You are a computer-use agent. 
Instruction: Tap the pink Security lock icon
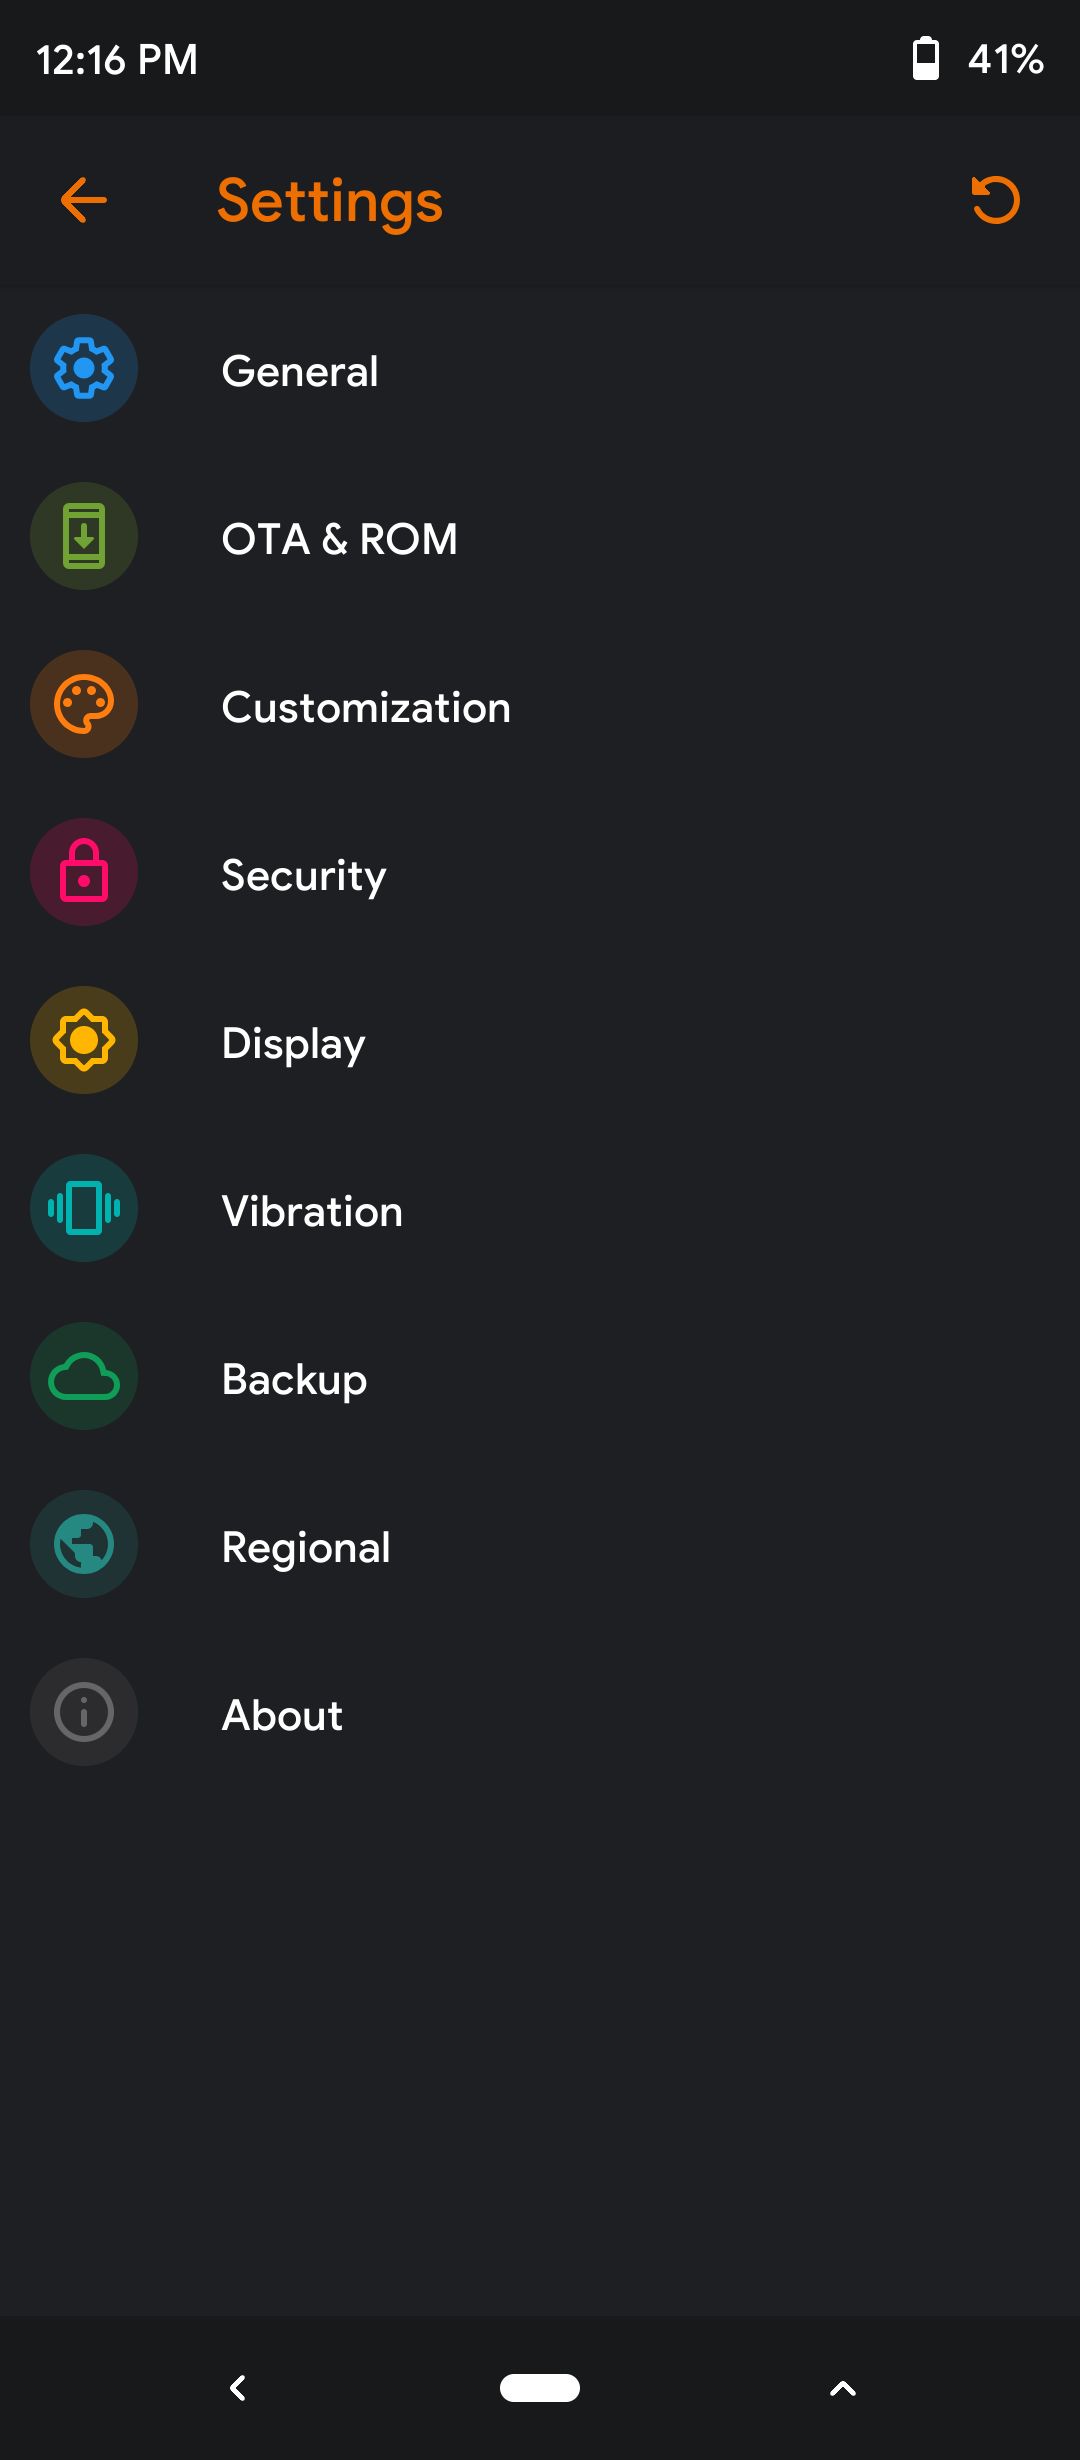(84, 872)
